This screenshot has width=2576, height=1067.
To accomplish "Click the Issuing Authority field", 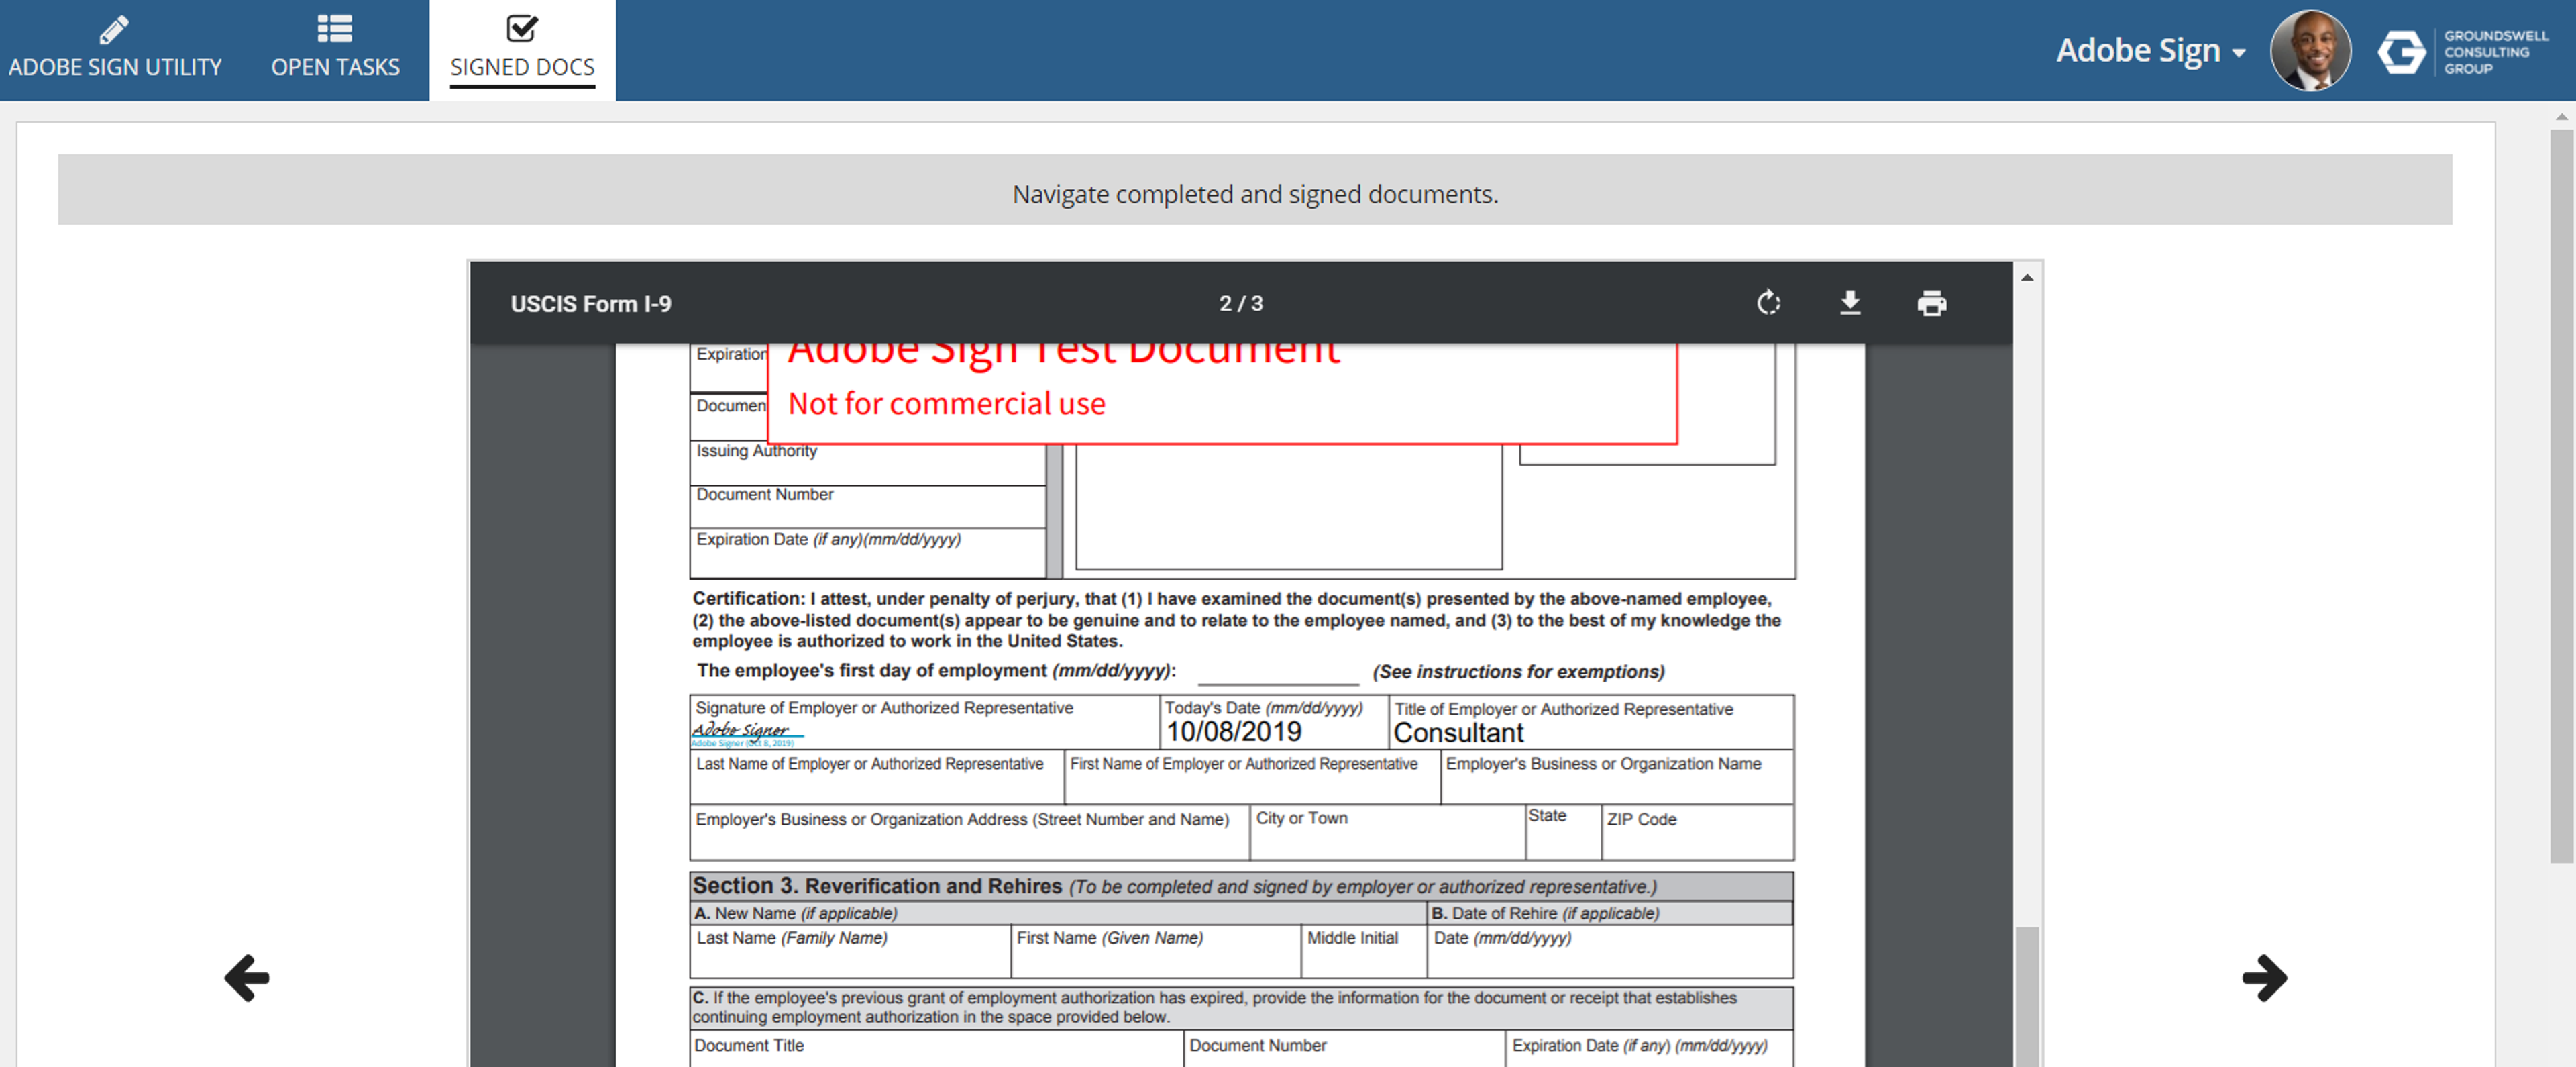I will coord(867,463).
